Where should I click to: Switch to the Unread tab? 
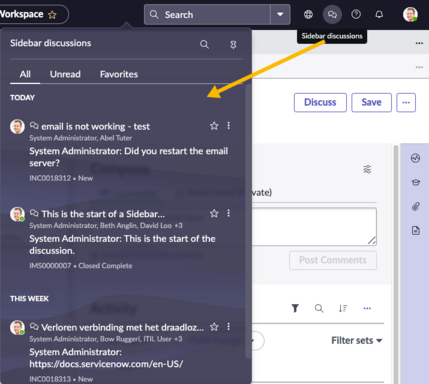[65, 74]
